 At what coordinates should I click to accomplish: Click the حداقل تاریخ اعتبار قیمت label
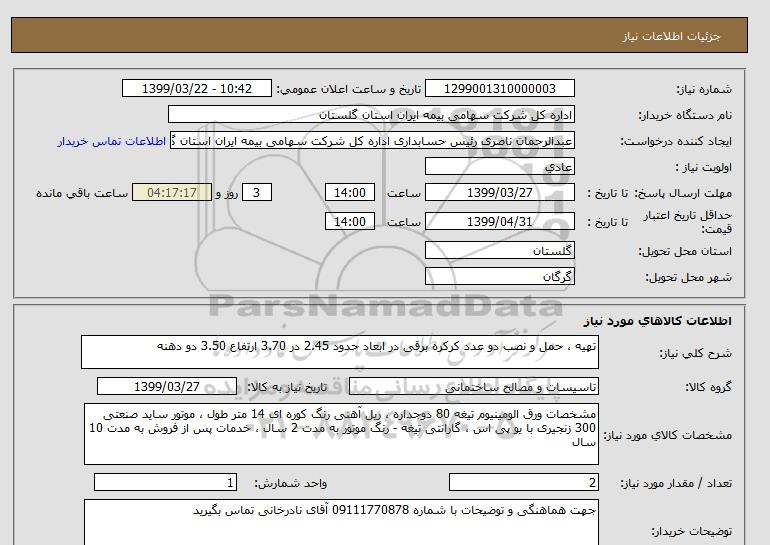click(688, 222)
